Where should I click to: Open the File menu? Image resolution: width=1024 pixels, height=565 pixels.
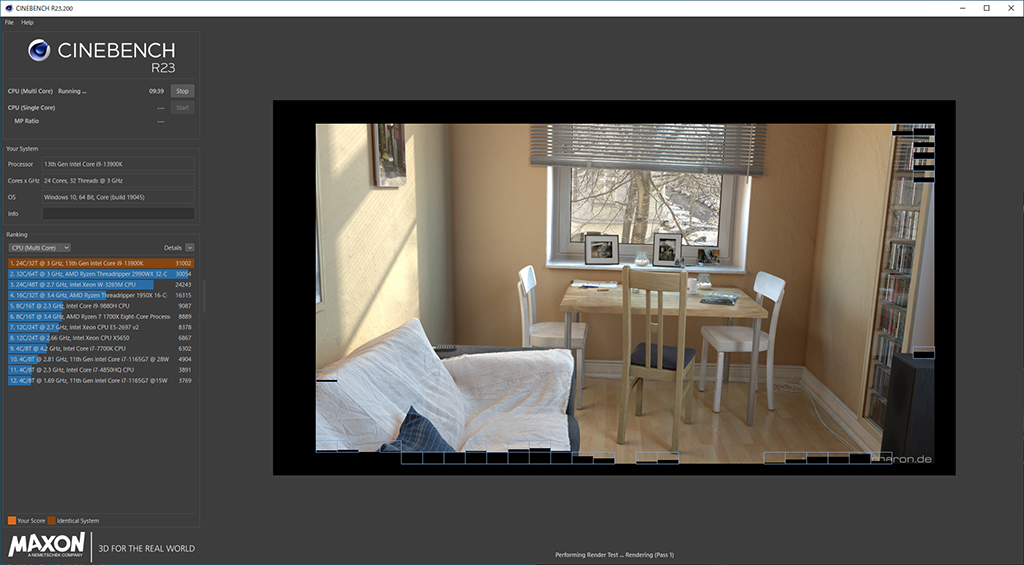9,22
